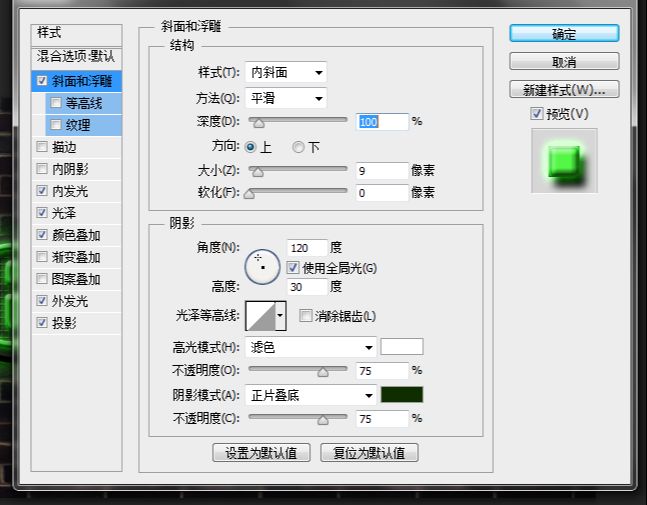Open the 光泽 settings entry
The image size is (647, 505).
[64, 213]
